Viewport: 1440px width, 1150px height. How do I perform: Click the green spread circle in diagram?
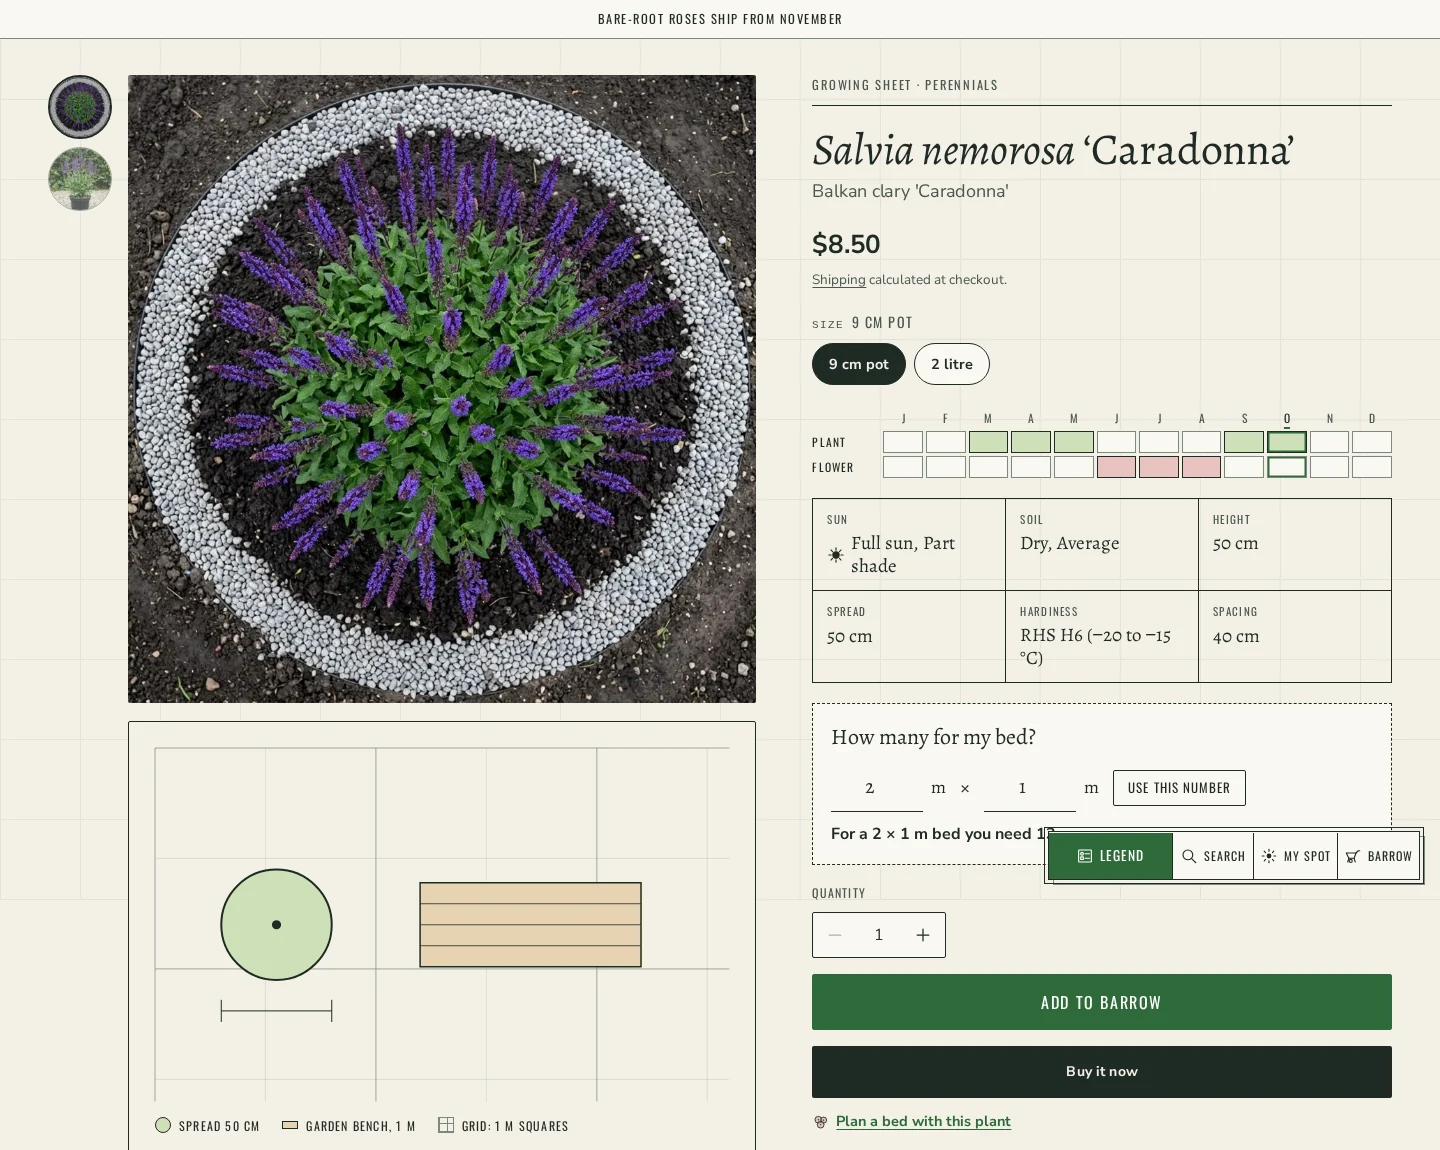[276, 924]
